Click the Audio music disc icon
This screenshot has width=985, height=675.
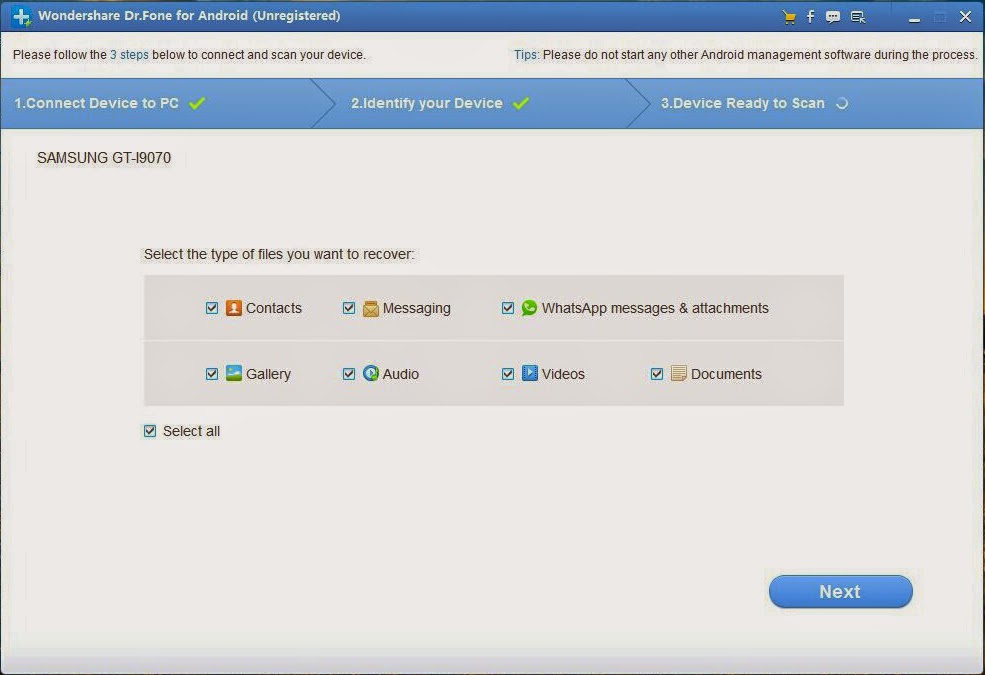[x=371, y=373]
